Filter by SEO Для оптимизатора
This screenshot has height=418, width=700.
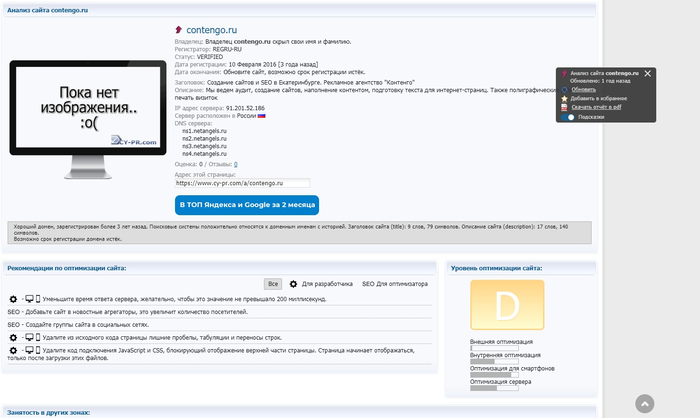394,284
